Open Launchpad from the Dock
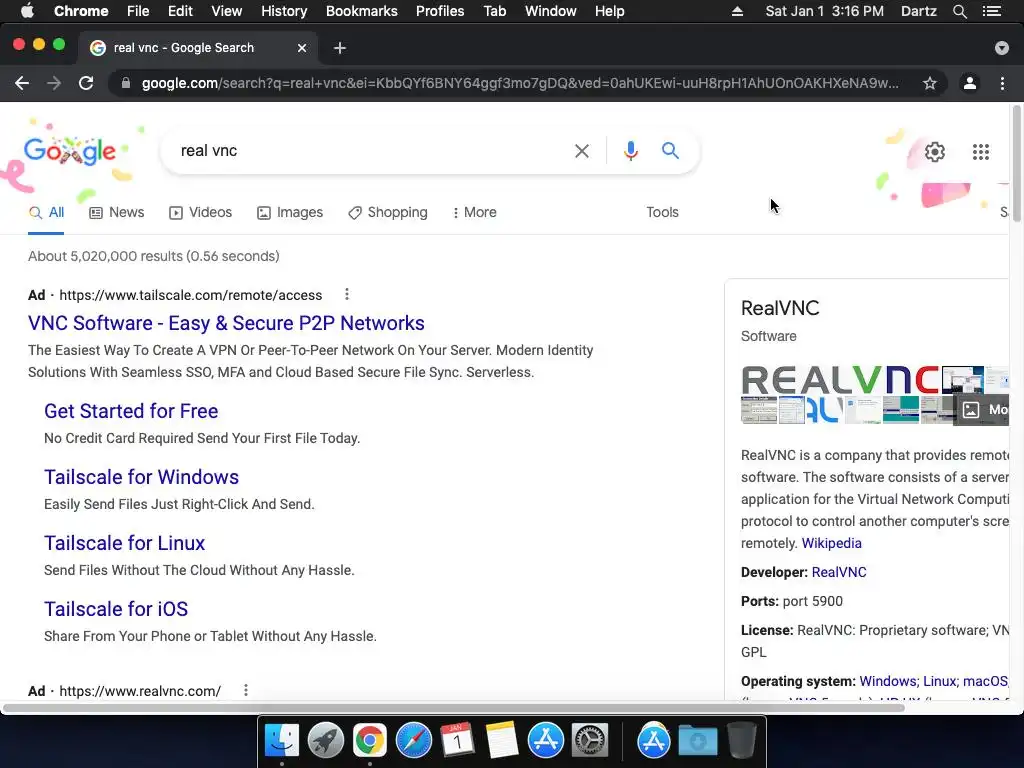Viewport: 1024px width, 768px height. point(325,741)
